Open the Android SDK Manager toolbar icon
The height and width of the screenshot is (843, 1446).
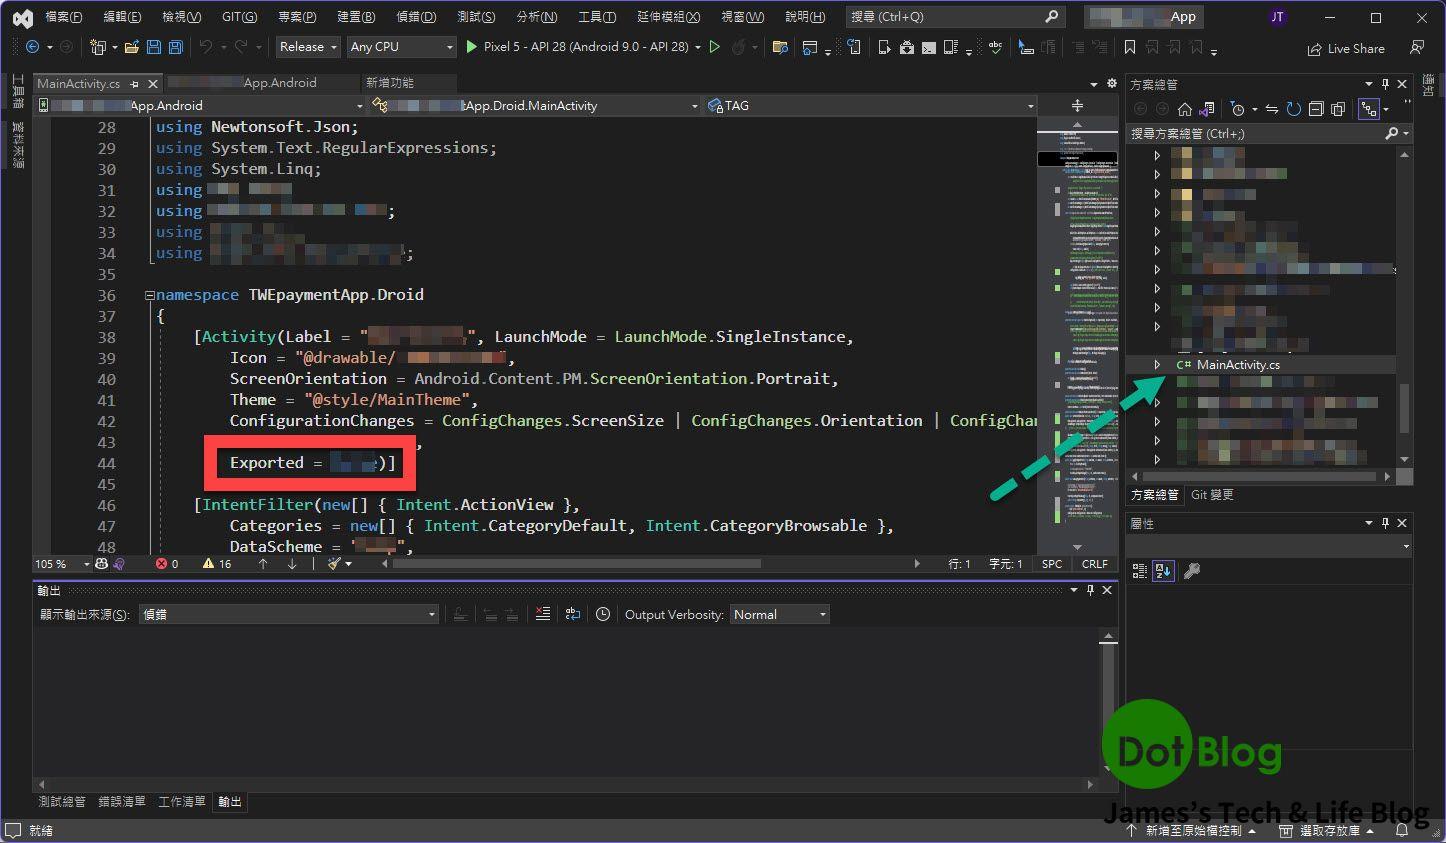(x=906, y=46)
